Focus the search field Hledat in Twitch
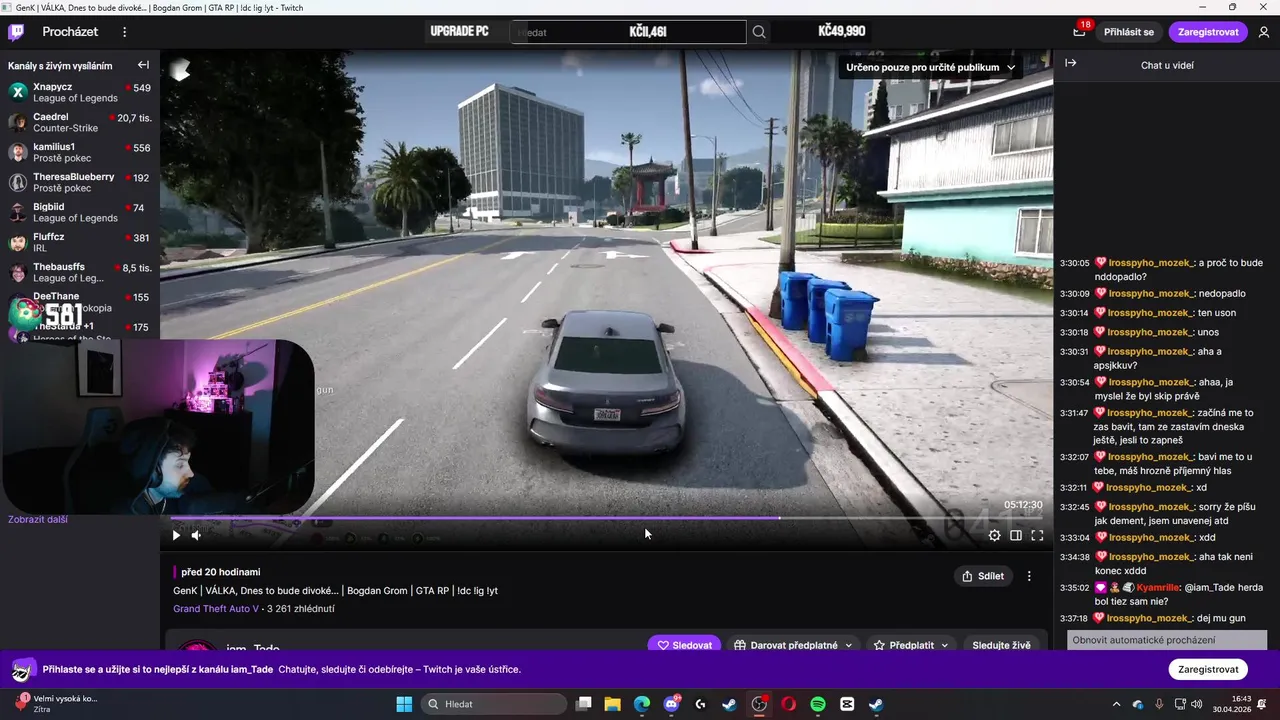 tap(628, 32)
